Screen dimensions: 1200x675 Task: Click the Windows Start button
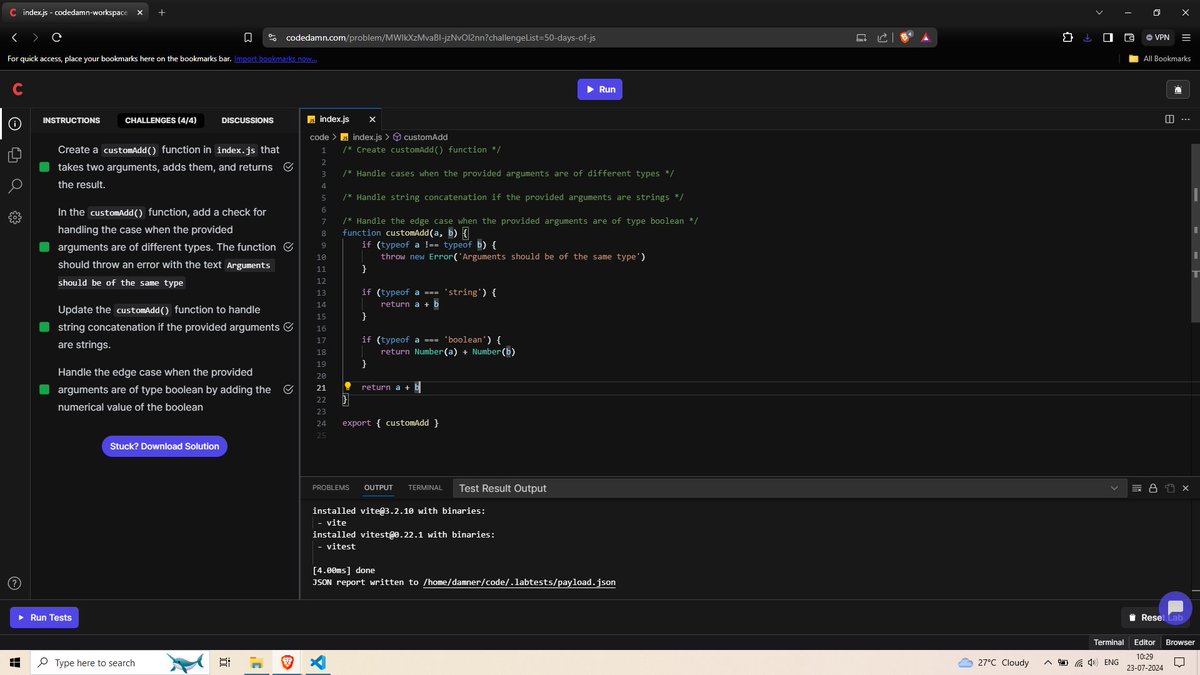point(15,662)
